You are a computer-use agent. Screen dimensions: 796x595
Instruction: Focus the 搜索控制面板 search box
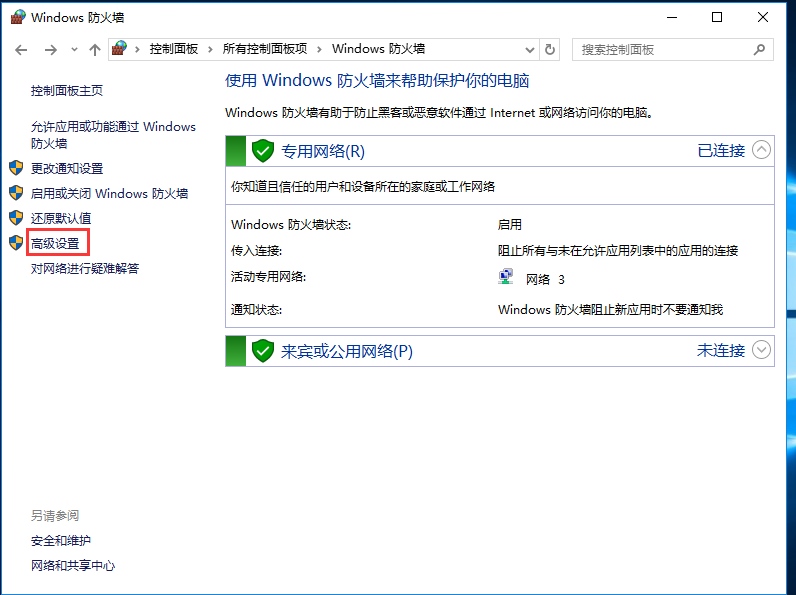coord(673,50)
